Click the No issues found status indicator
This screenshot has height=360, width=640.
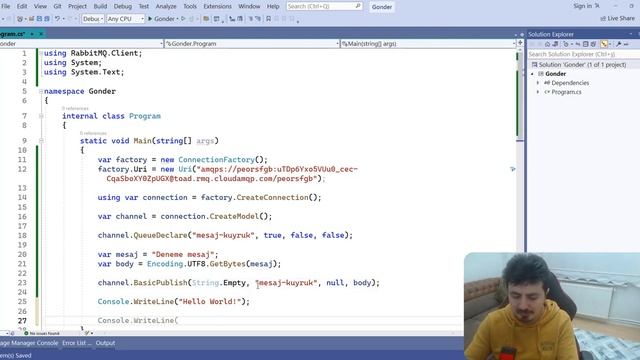tap(42, 333)
